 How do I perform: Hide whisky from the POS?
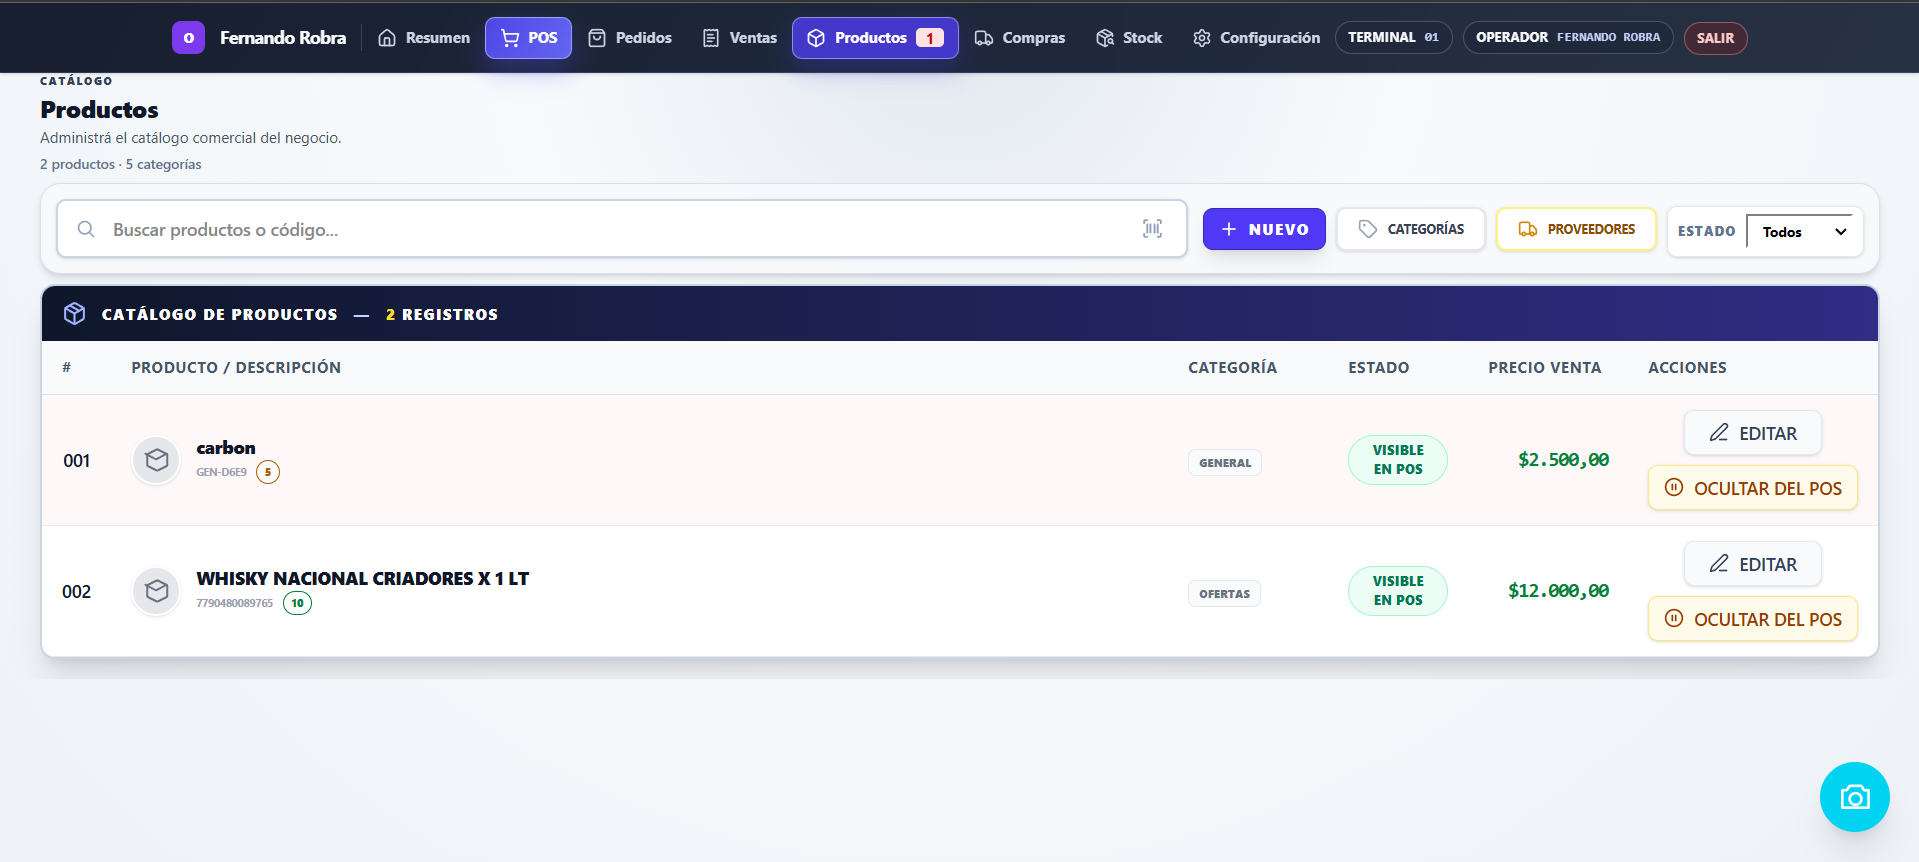click(x=1753, y=619)
